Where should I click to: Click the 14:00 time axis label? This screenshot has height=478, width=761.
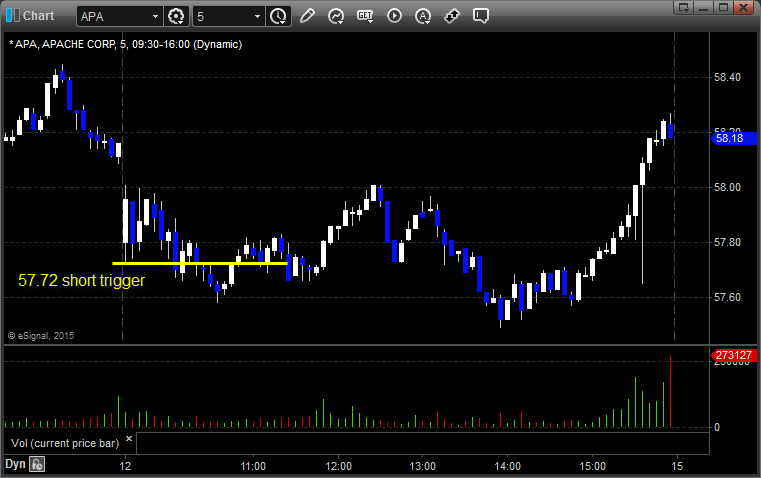click(508, 466)
